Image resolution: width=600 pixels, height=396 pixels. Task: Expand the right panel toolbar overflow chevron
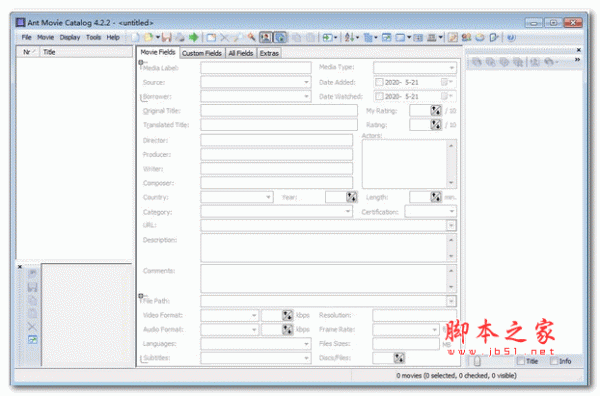(577, 60)
